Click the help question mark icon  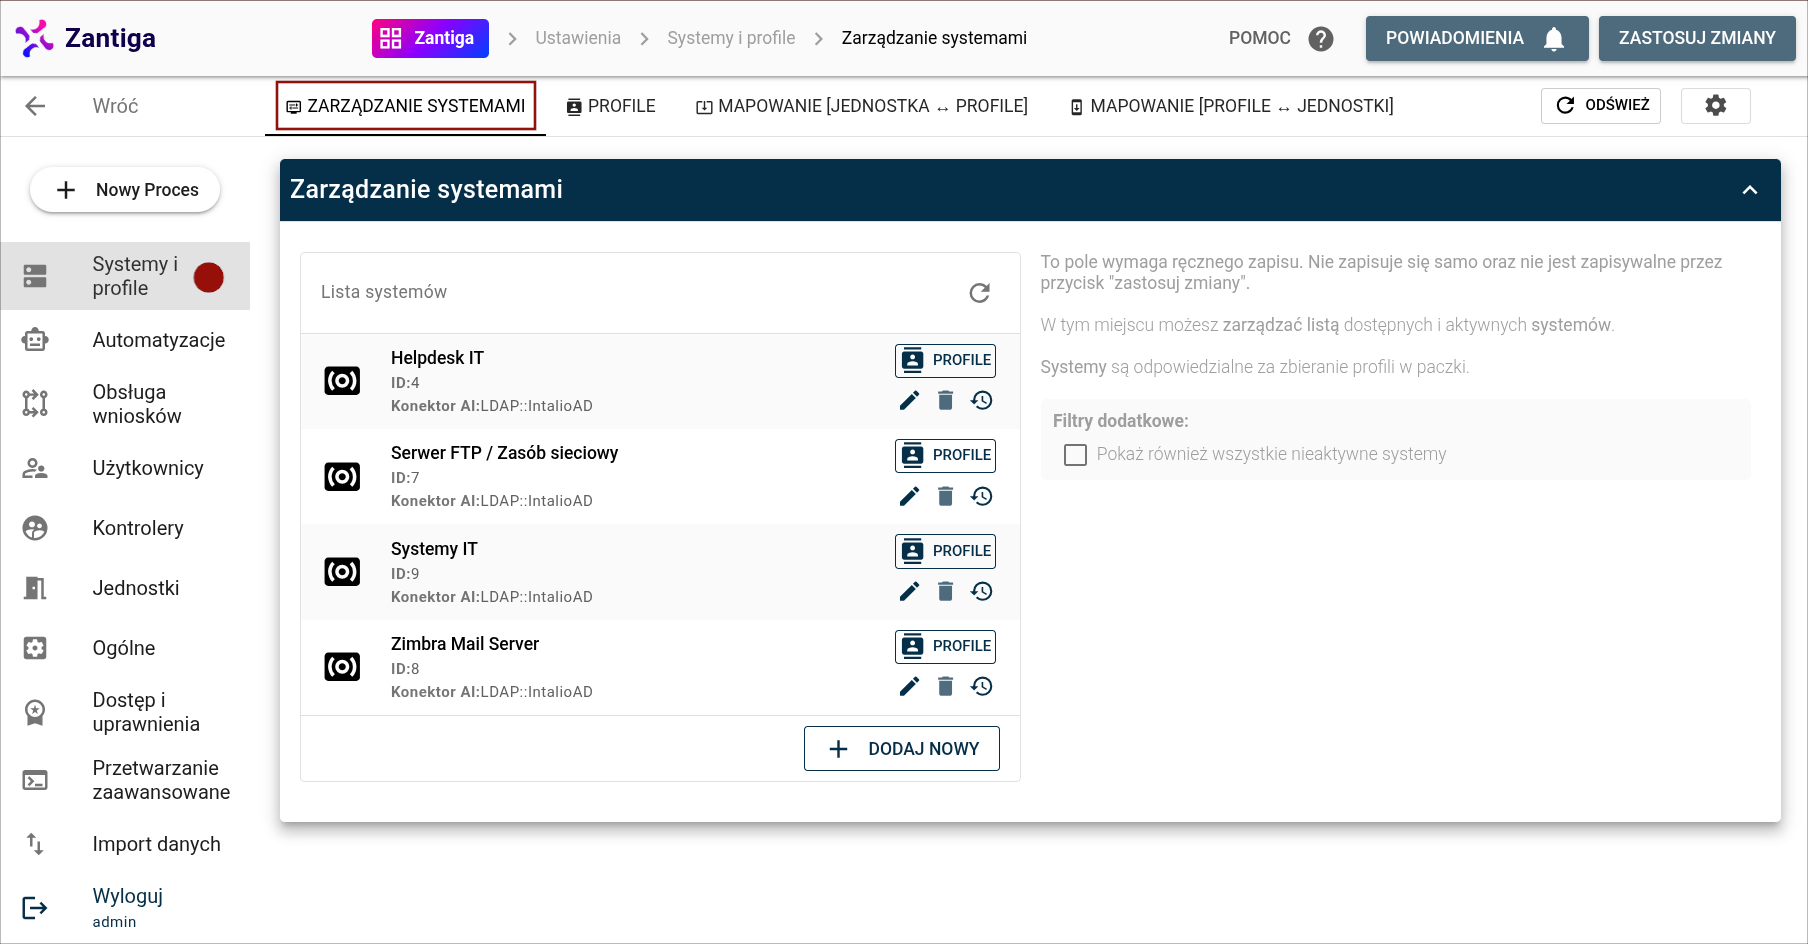click(x=1321, y=39)
